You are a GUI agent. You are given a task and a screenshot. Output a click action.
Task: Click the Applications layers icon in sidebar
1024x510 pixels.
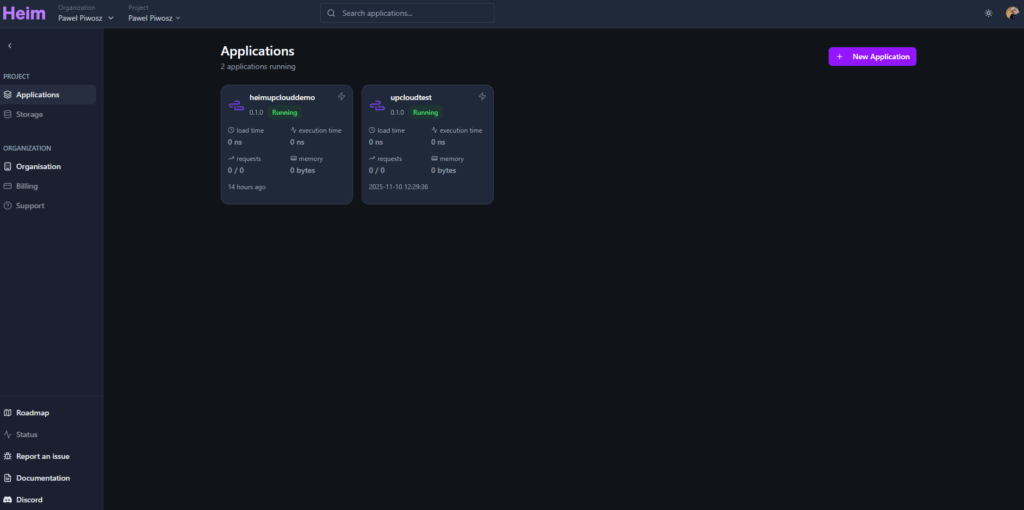[8, 95]
